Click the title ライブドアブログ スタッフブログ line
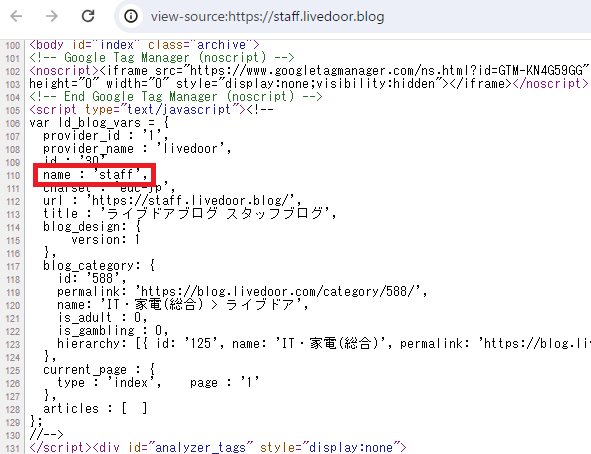 coord(190,213)
